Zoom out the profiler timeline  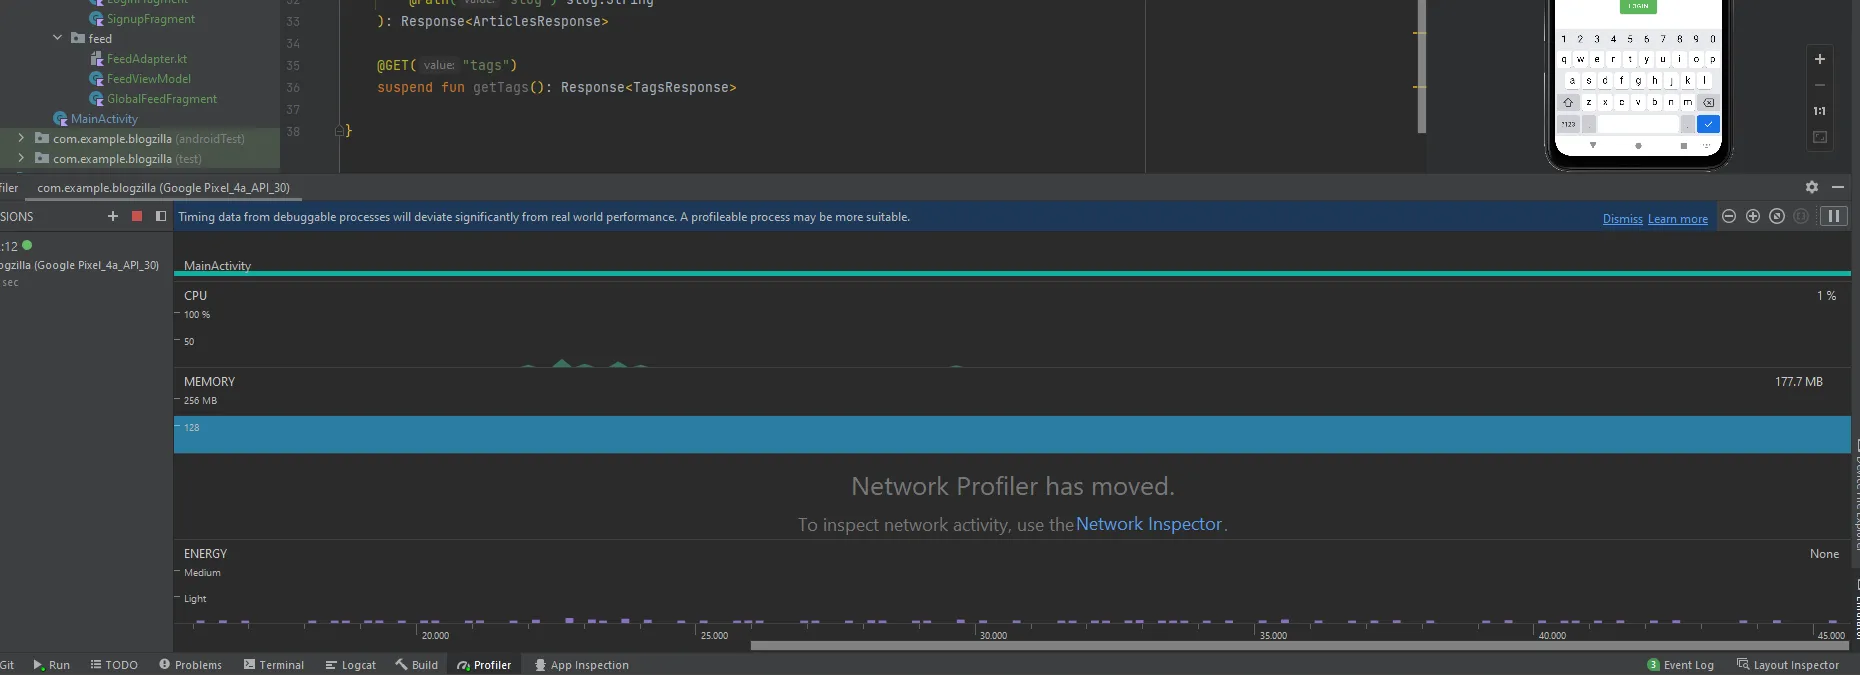coord(1729,216)
